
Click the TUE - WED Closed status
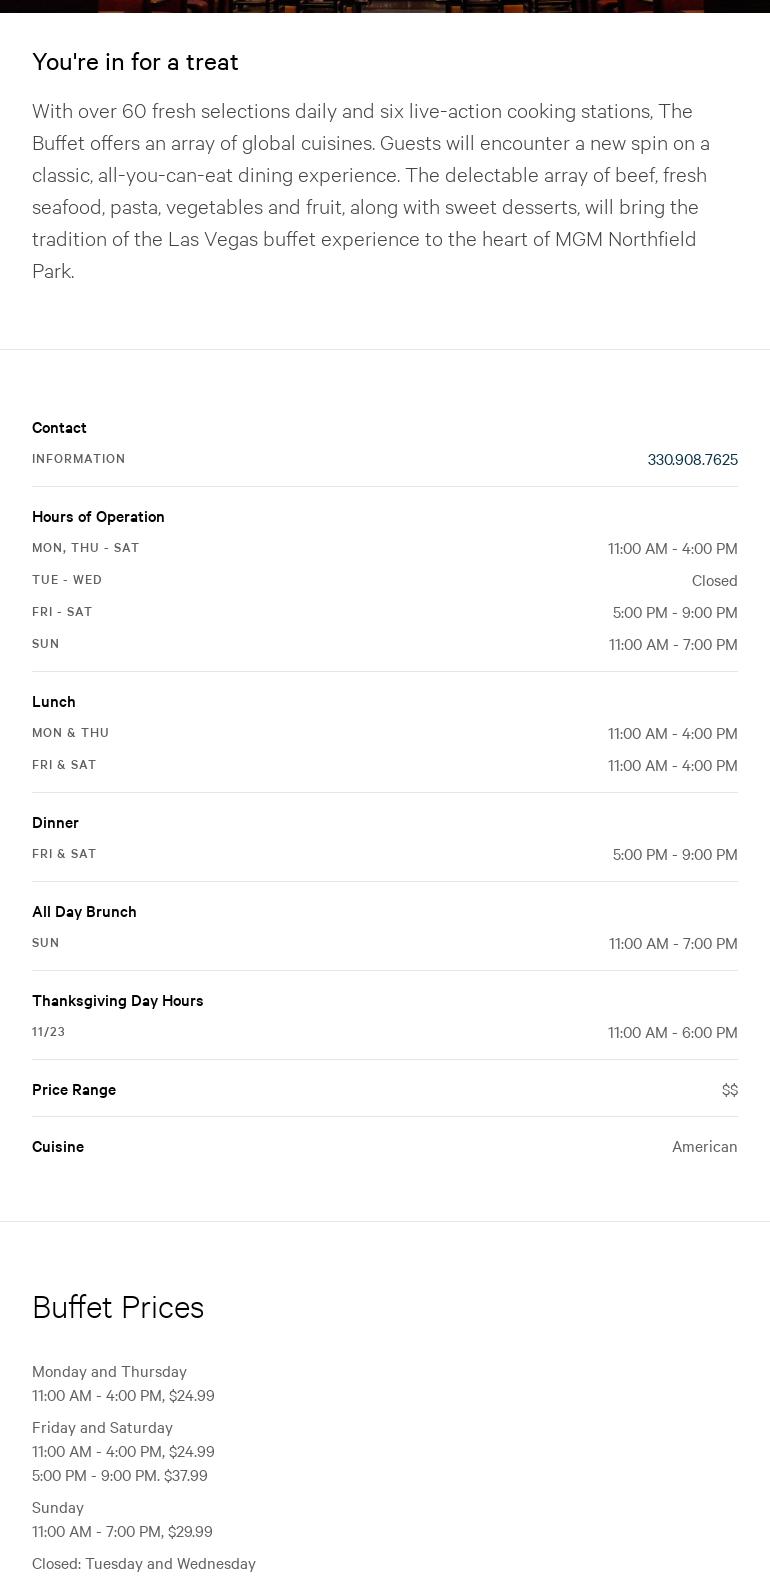714,581
